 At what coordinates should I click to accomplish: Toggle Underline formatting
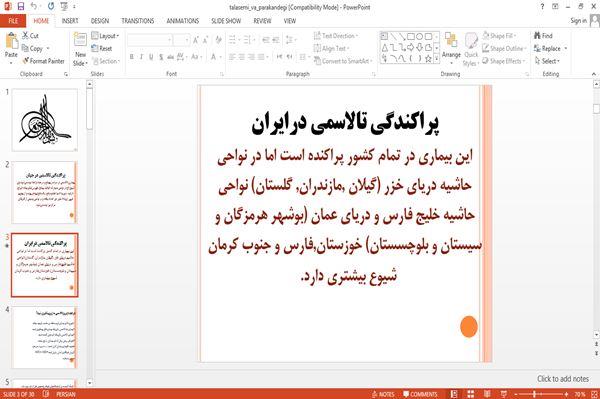click(x=151, y=57)
